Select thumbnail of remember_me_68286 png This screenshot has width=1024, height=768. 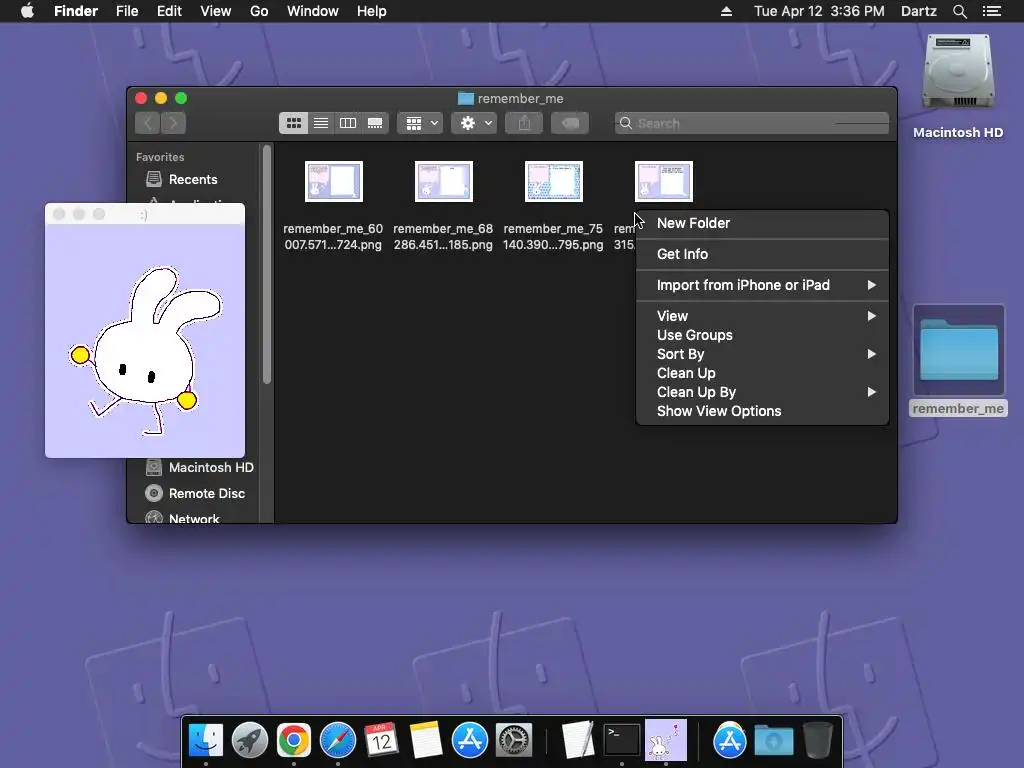pyautogui.click(x=444, y=182)
